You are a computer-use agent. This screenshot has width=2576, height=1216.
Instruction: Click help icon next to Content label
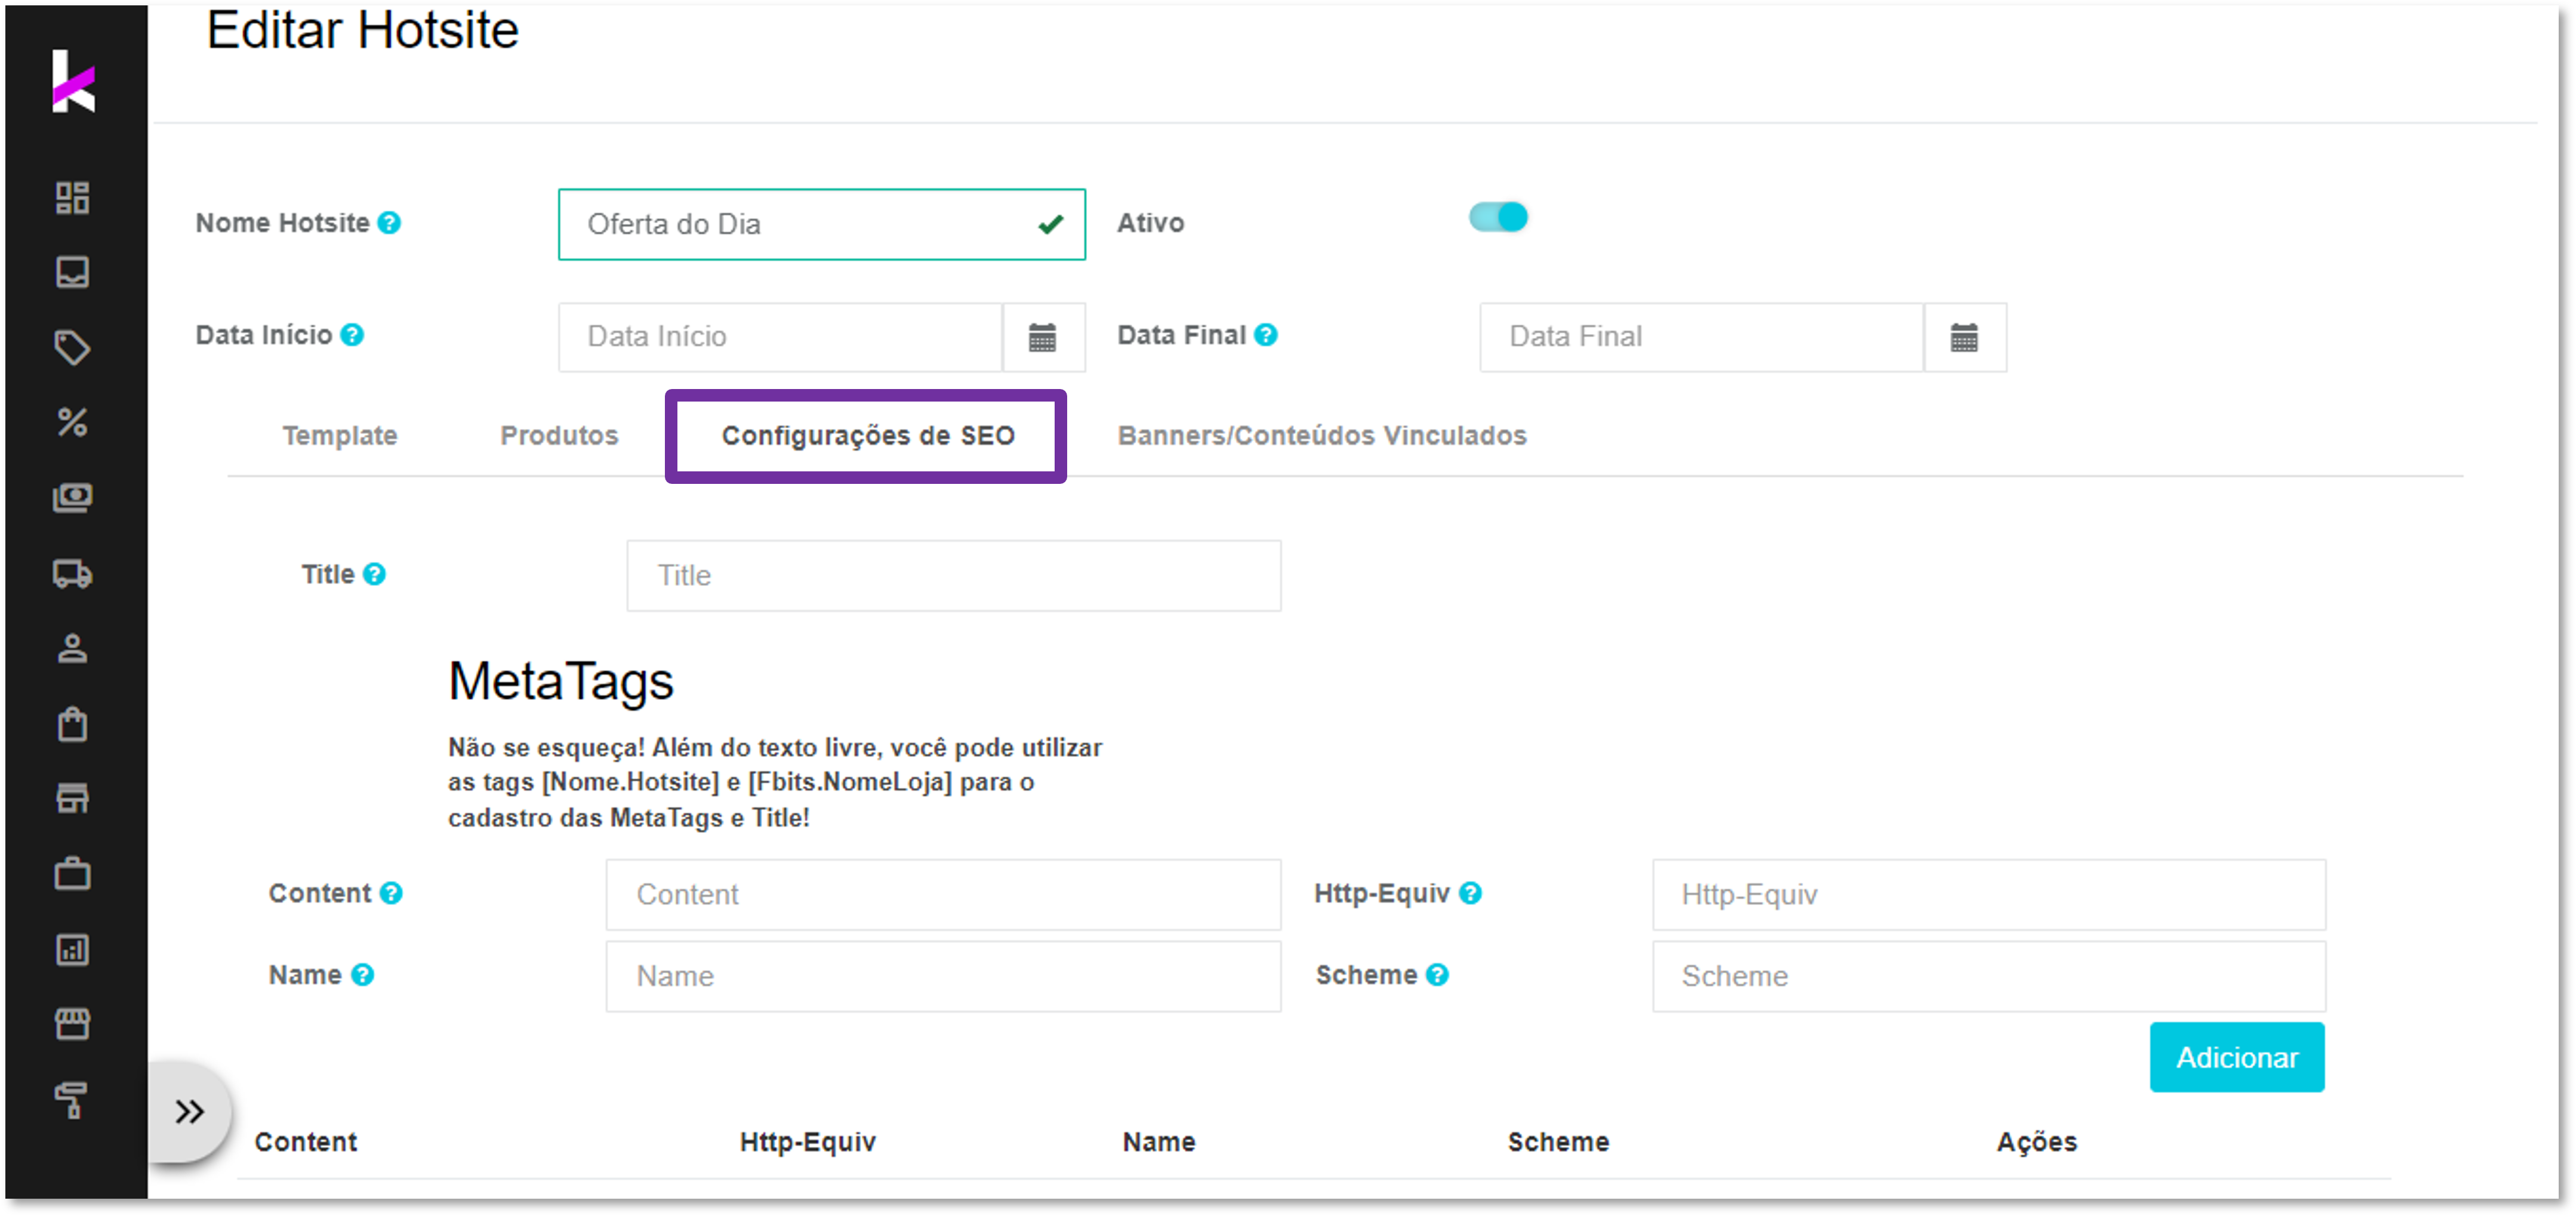391,893
